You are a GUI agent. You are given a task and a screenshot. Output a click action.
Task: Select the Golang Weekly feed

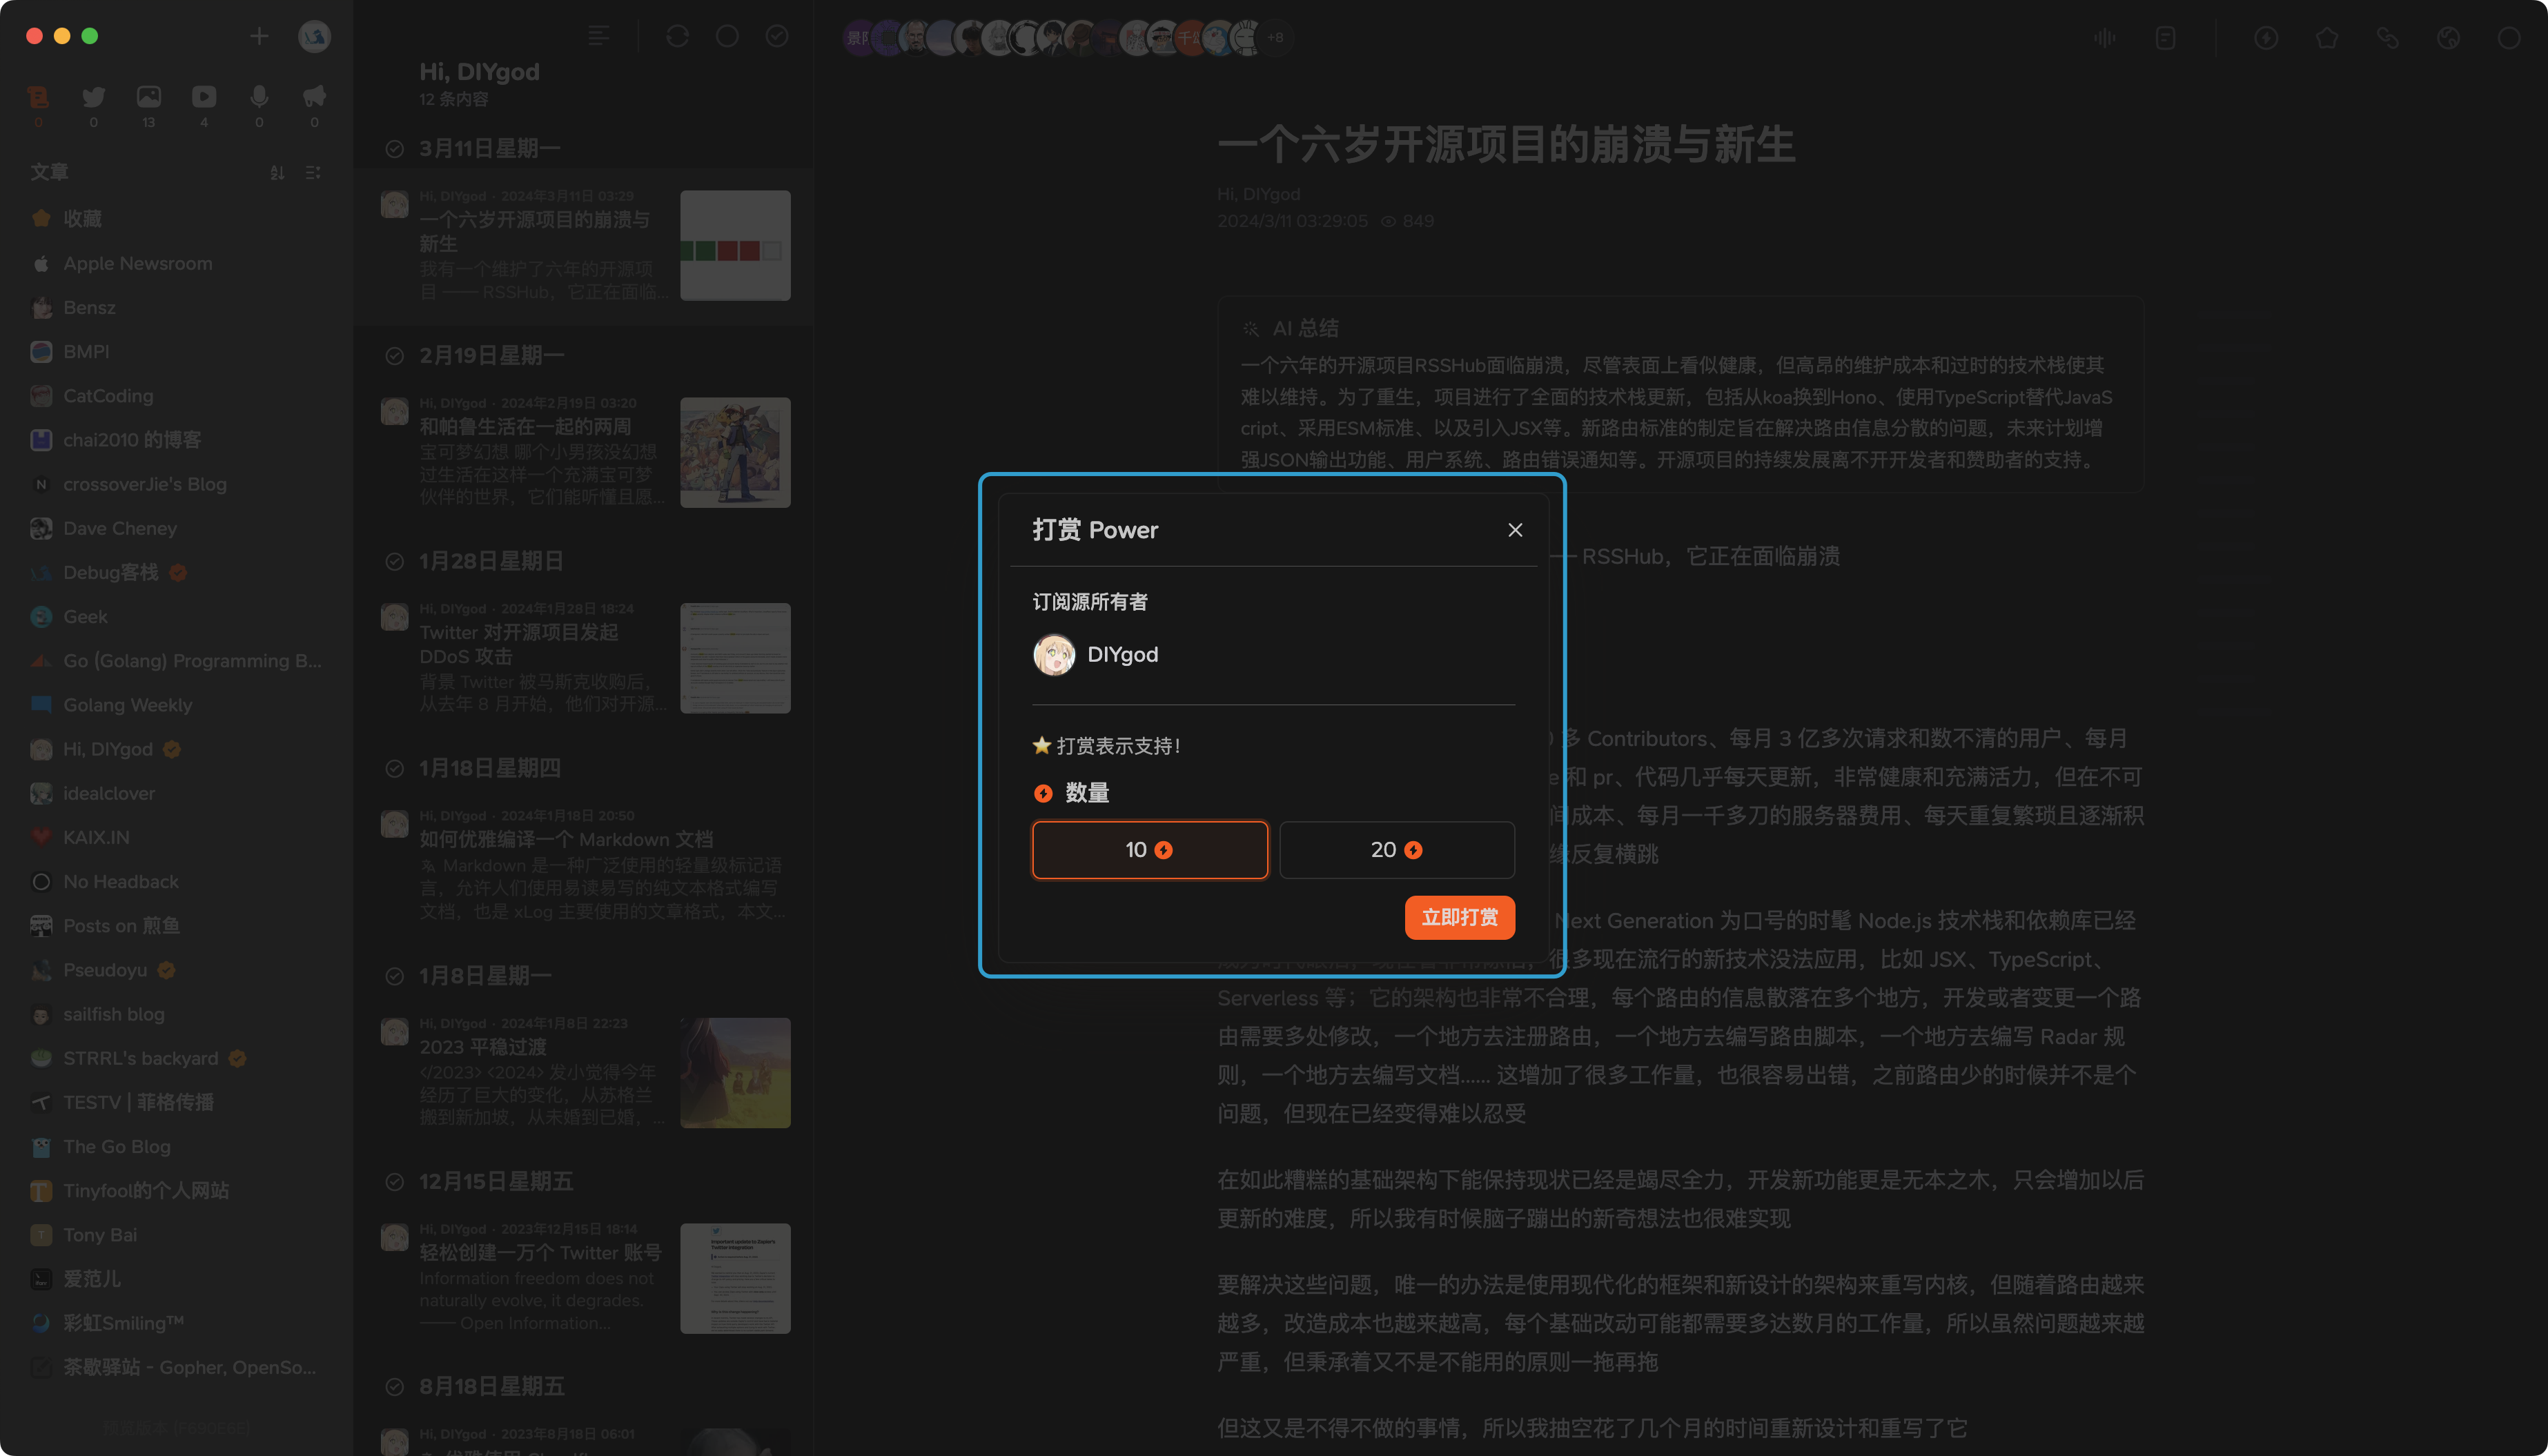(128, 705)
